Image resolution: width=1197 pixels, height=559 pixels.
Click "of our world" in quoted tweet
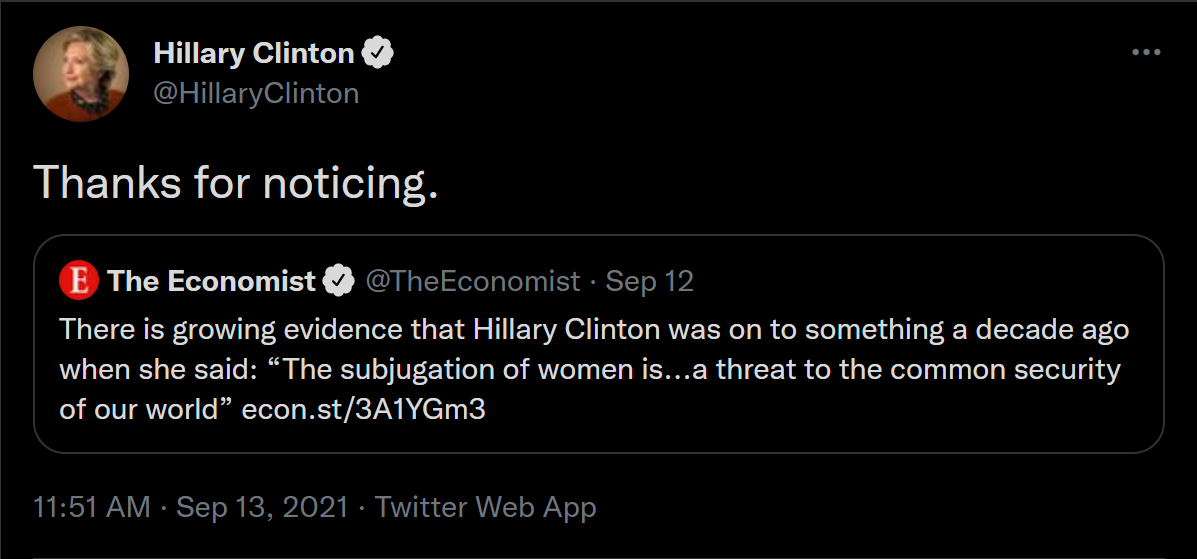click(x=139, y=411)
